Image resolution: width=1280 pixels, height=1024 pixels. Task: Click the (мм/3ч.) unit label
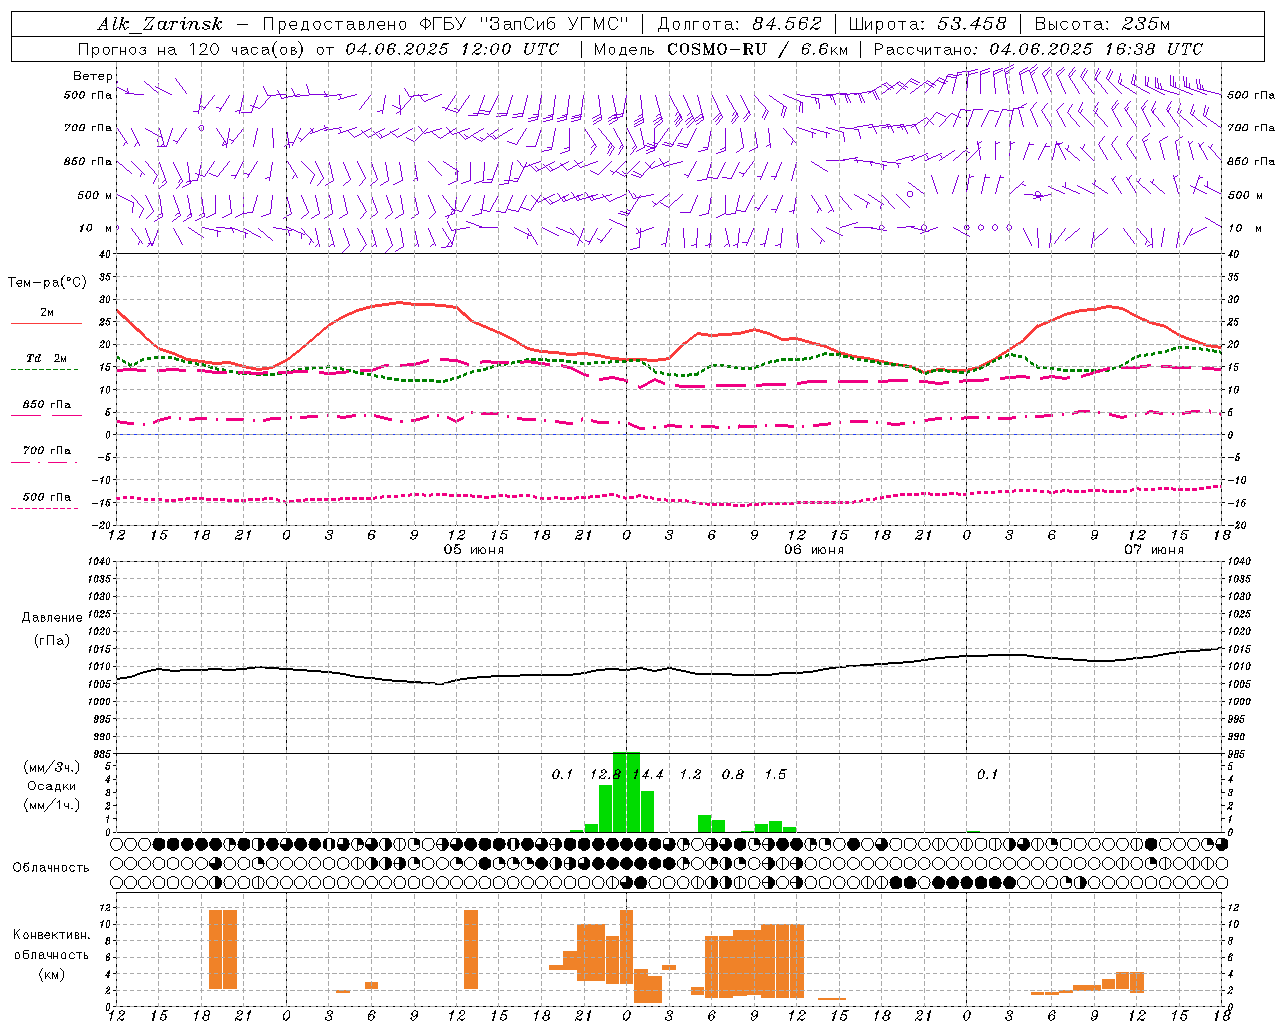[x=52, y=767]
